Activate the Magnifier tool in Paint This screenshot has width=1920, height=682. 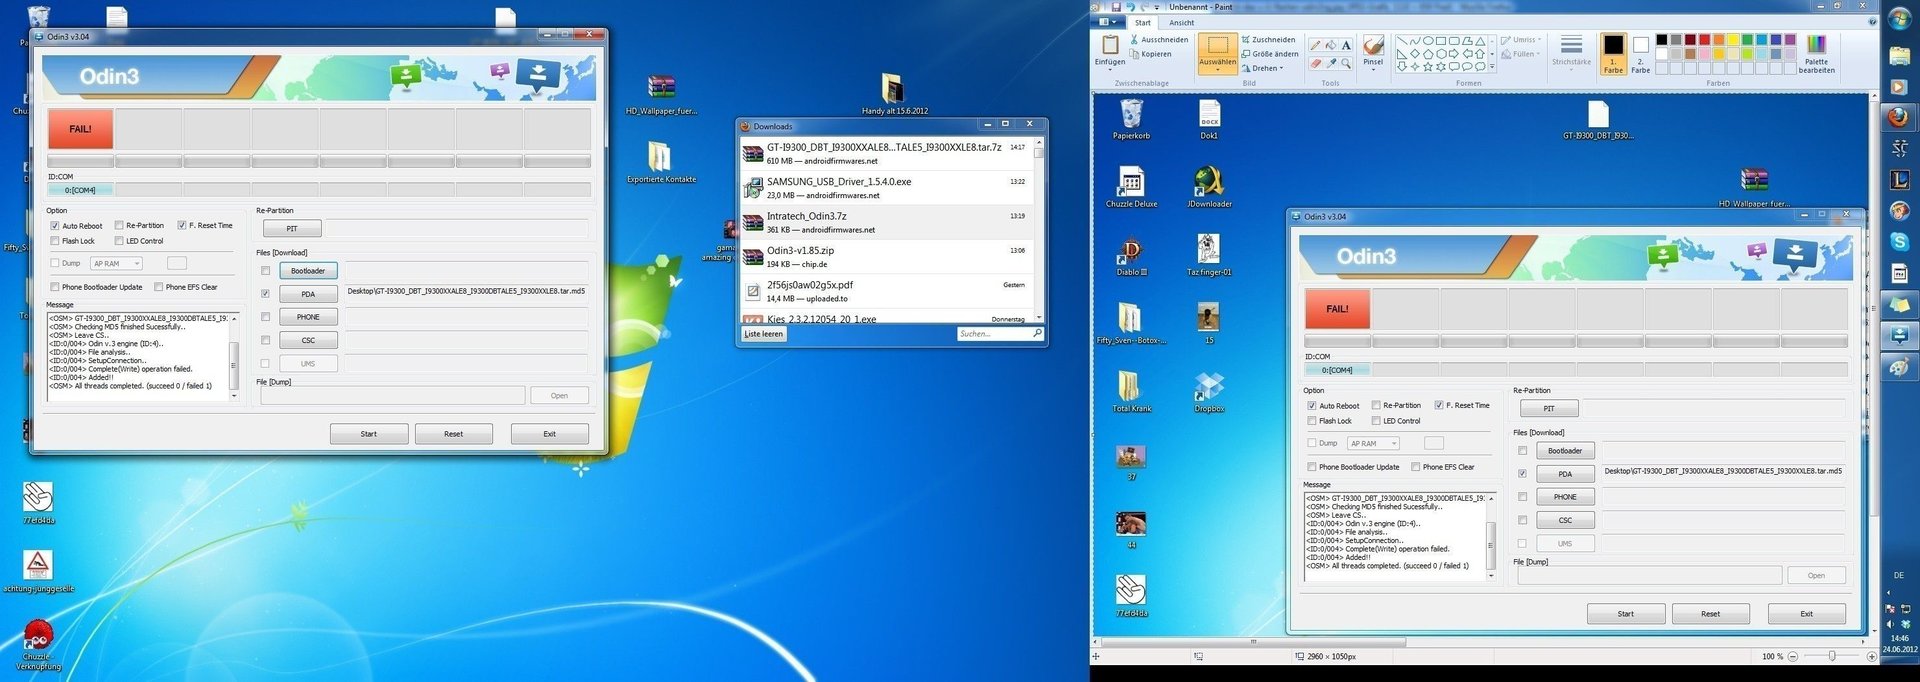[x=1346, y=63]
